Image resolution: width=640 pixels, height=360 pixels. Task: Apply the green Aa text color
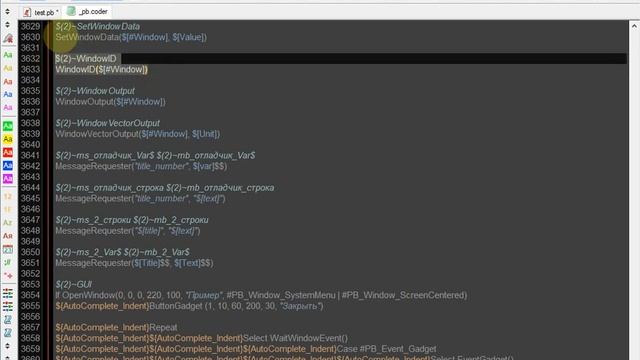click(x=8, y=55)
